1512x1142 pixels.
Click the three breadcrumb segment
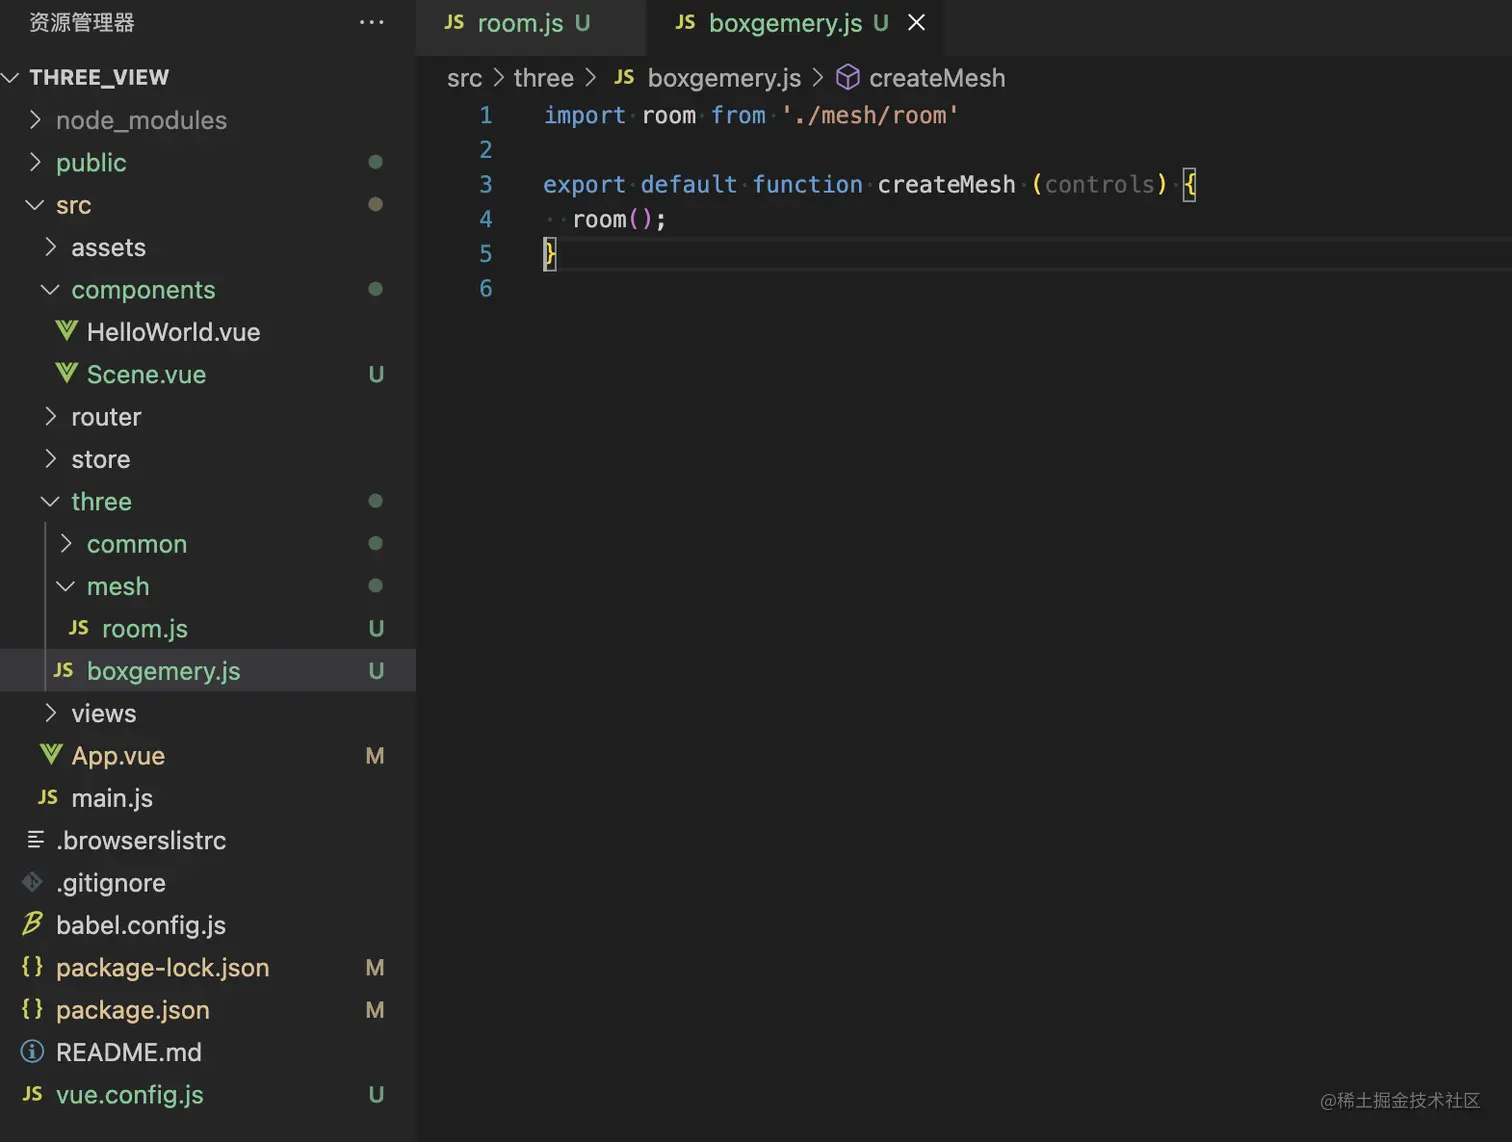tap(544, 78)
